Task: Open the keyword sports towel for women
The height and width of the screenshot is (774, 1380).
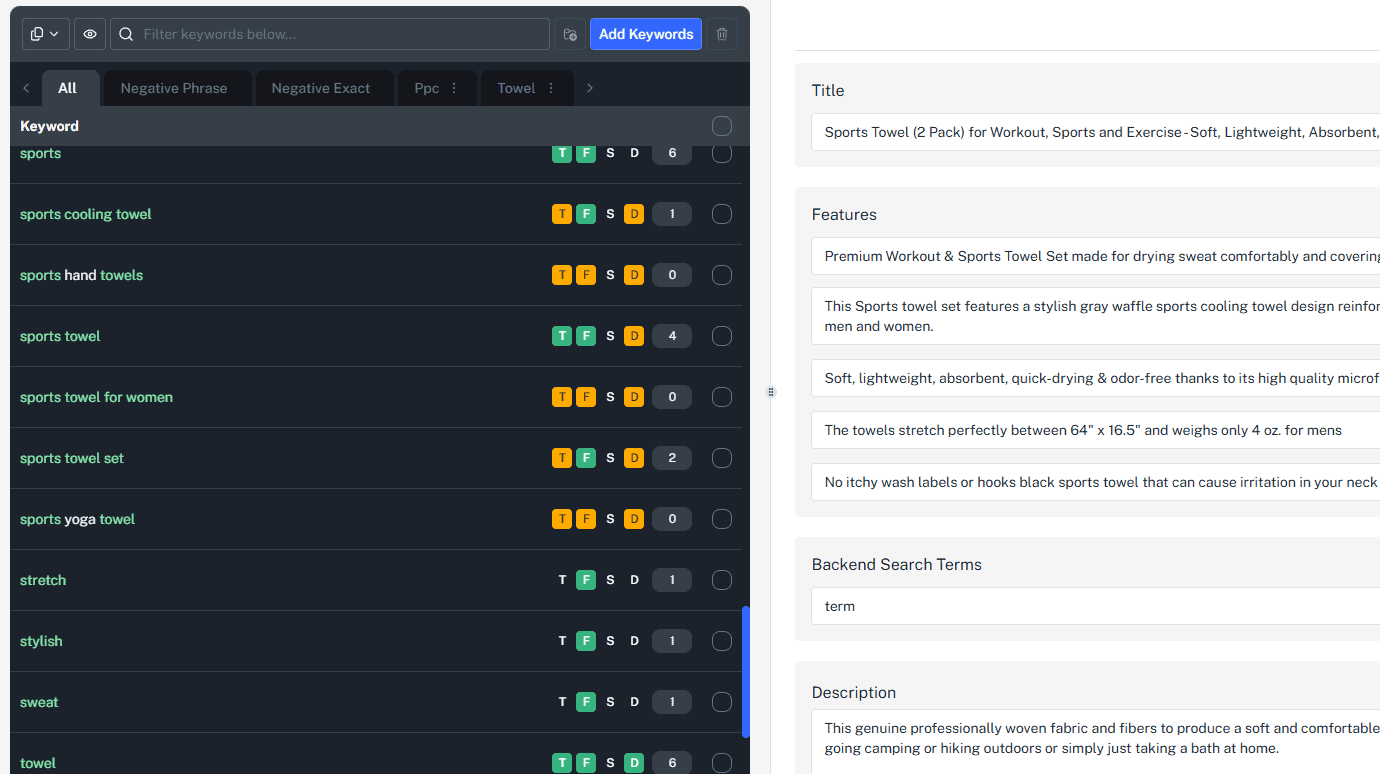Action: [x=96, y=397]
